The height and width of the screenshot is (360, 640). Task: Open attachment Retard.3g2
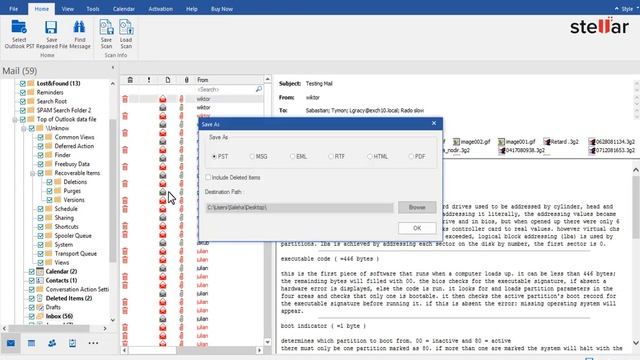pyautogui.click(x=561, y=142)
